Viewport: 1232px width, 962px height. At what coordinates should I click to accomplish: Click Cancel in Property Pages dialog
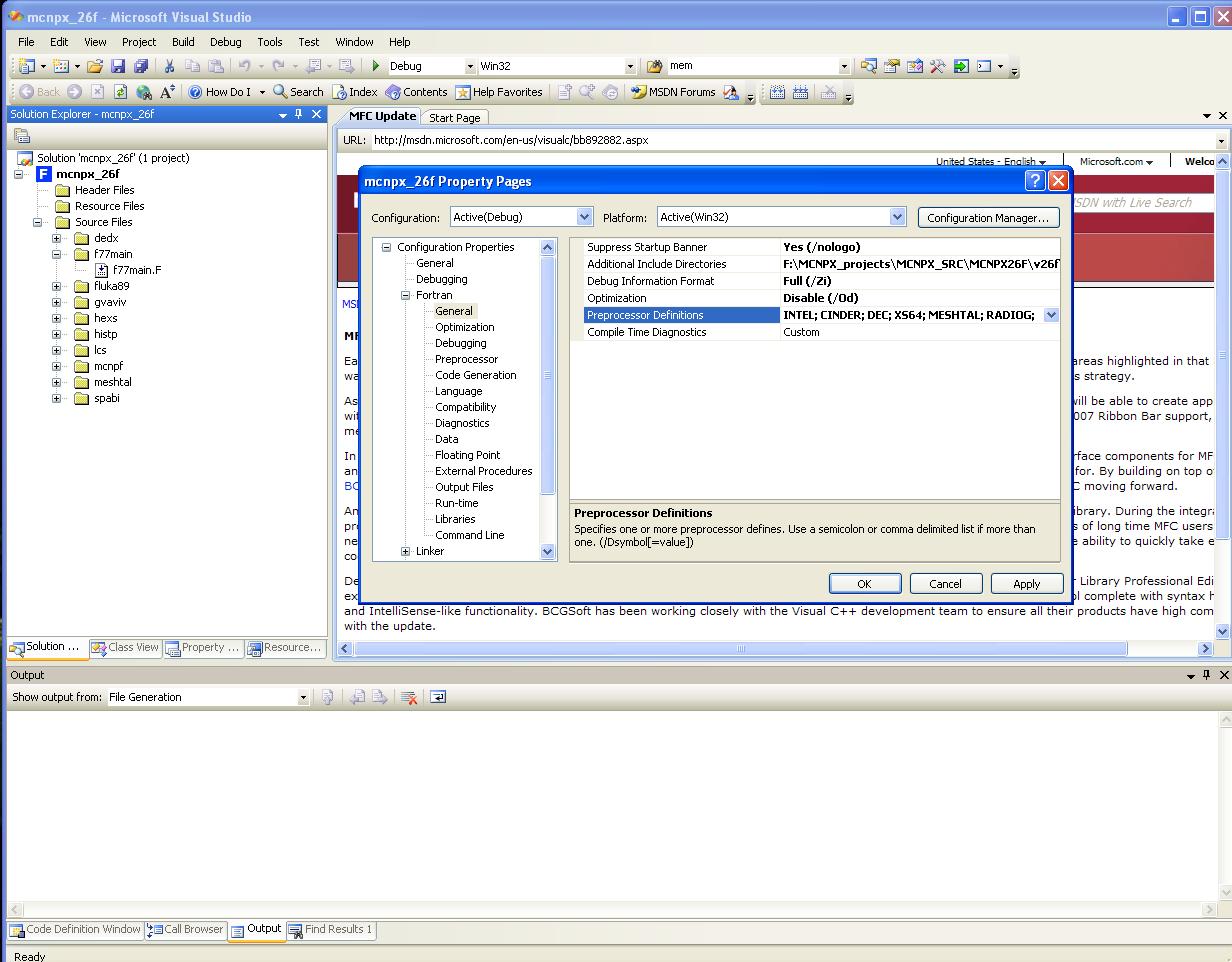pos(945,584)
